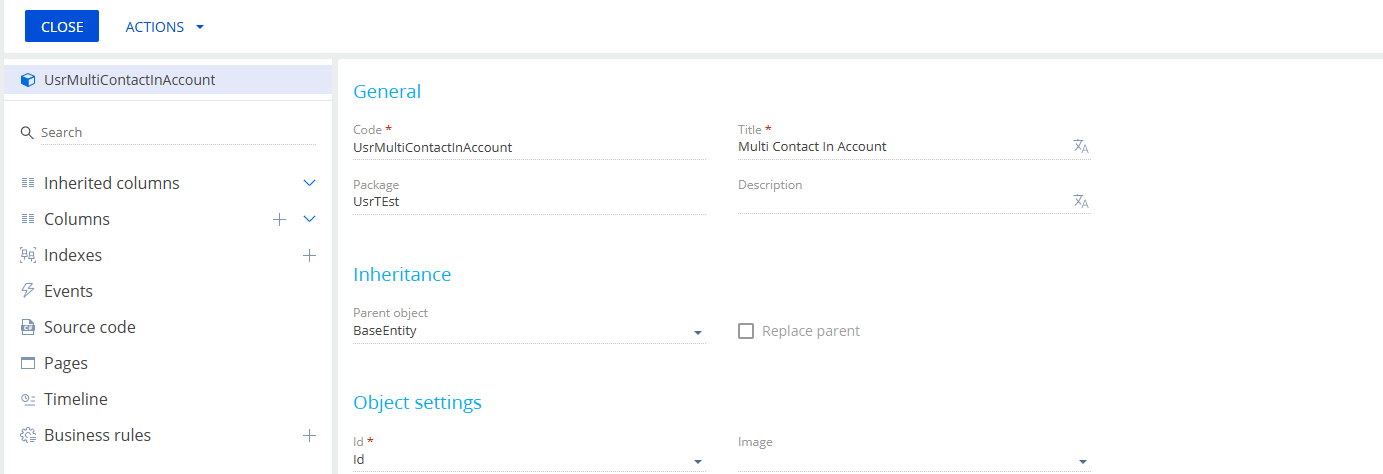
Task: Open the Actions menu
Action: tap(165, 27)
